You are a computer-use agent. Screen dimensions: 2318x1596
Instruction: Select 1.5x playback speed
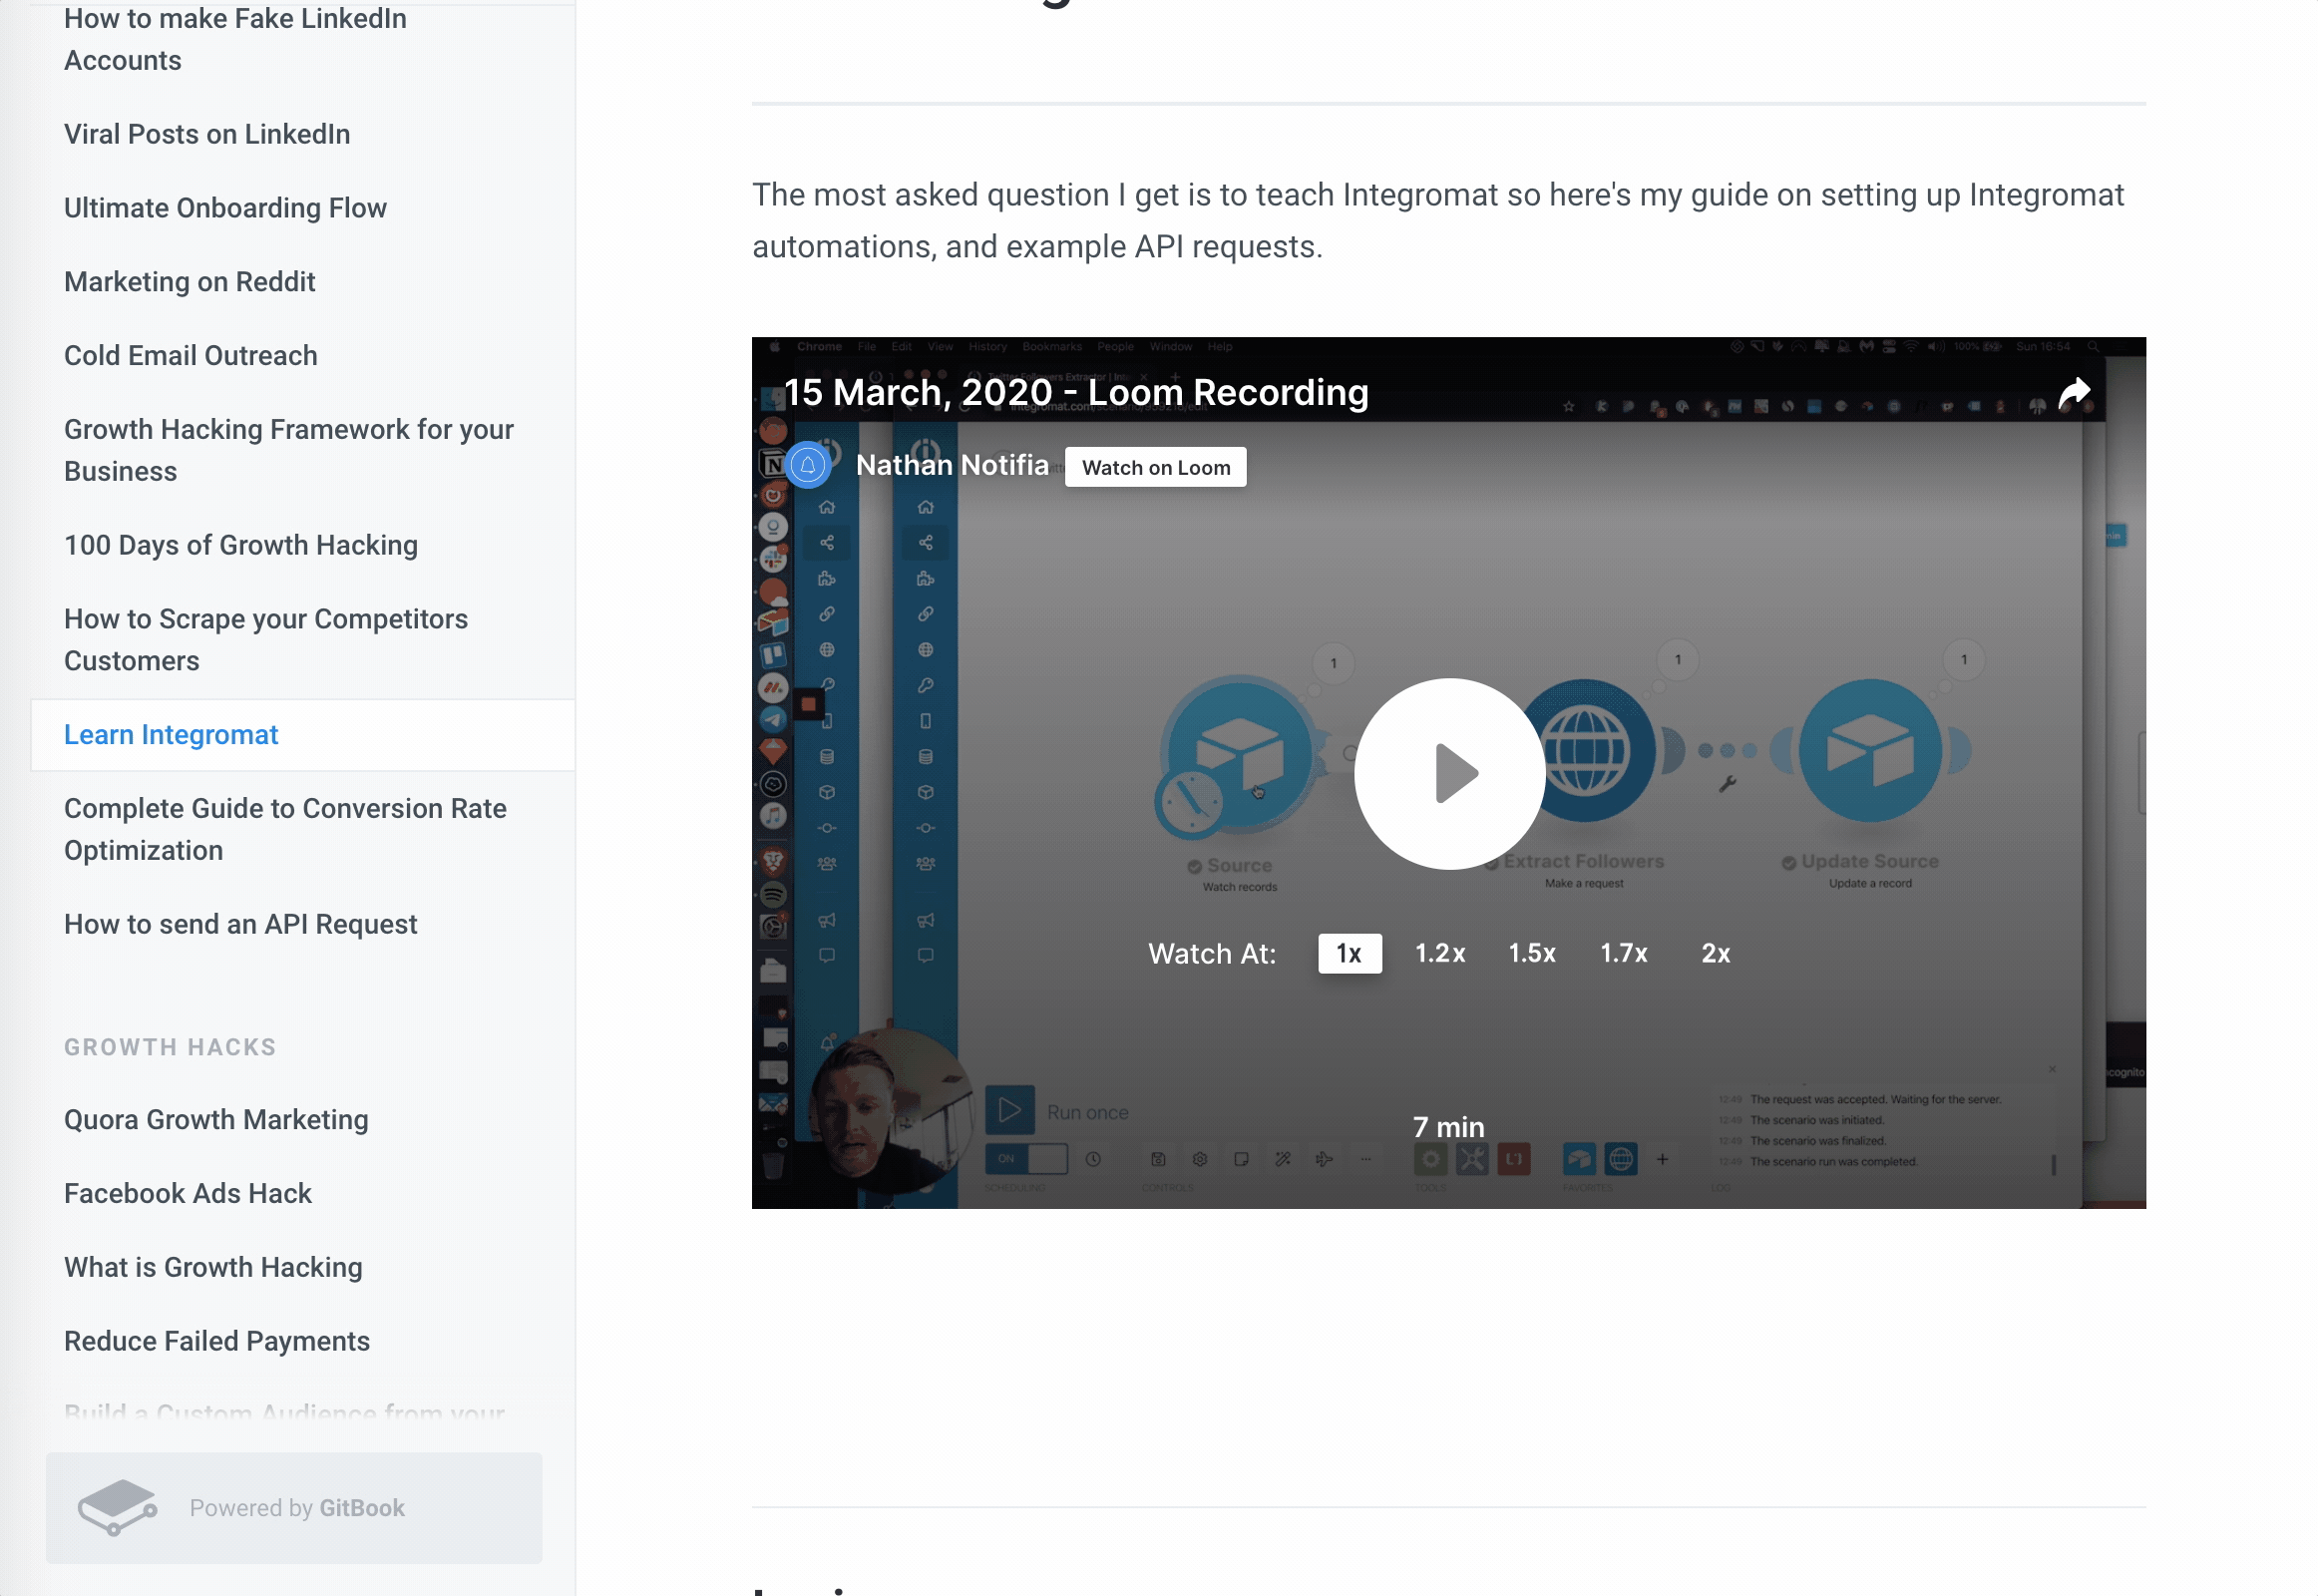(1532, 953)
